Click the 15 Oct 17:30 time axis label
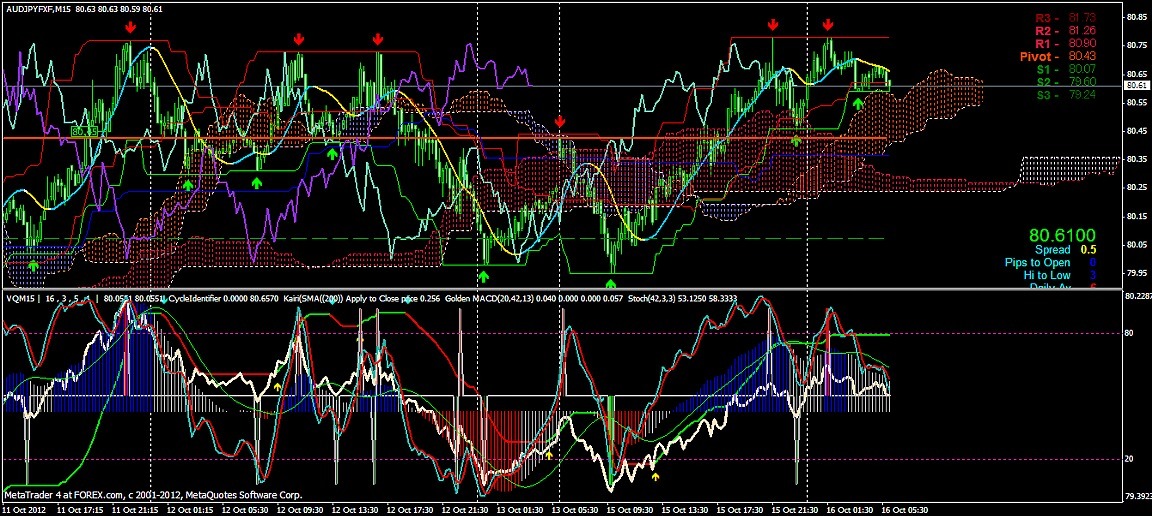 point(738,509)
